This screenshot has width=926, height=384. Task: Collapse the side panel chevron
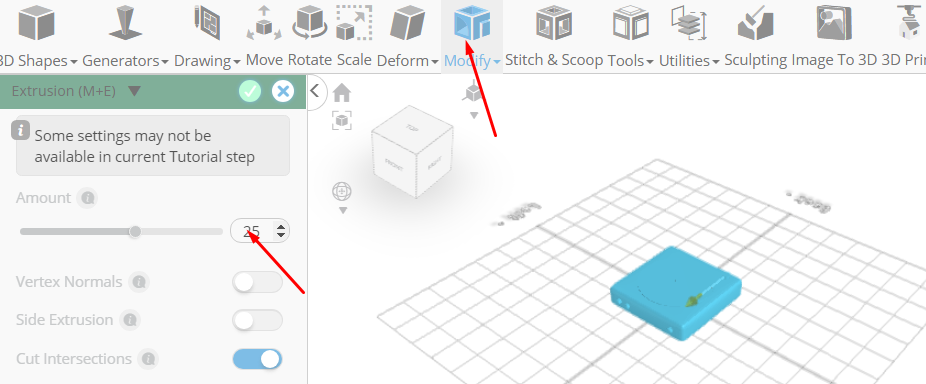coord(315,91)
